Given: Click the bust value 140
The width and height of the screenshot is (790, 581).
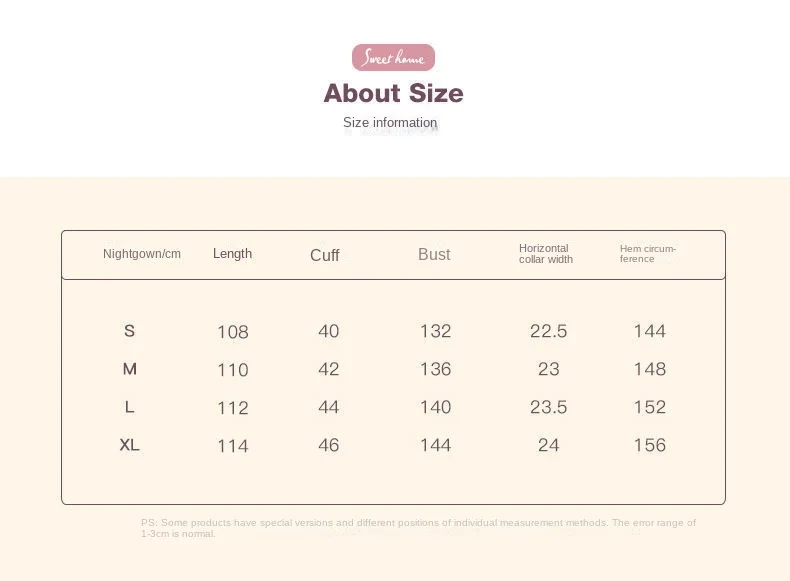Looking at the screenshot, I should (x=435, y=407).
